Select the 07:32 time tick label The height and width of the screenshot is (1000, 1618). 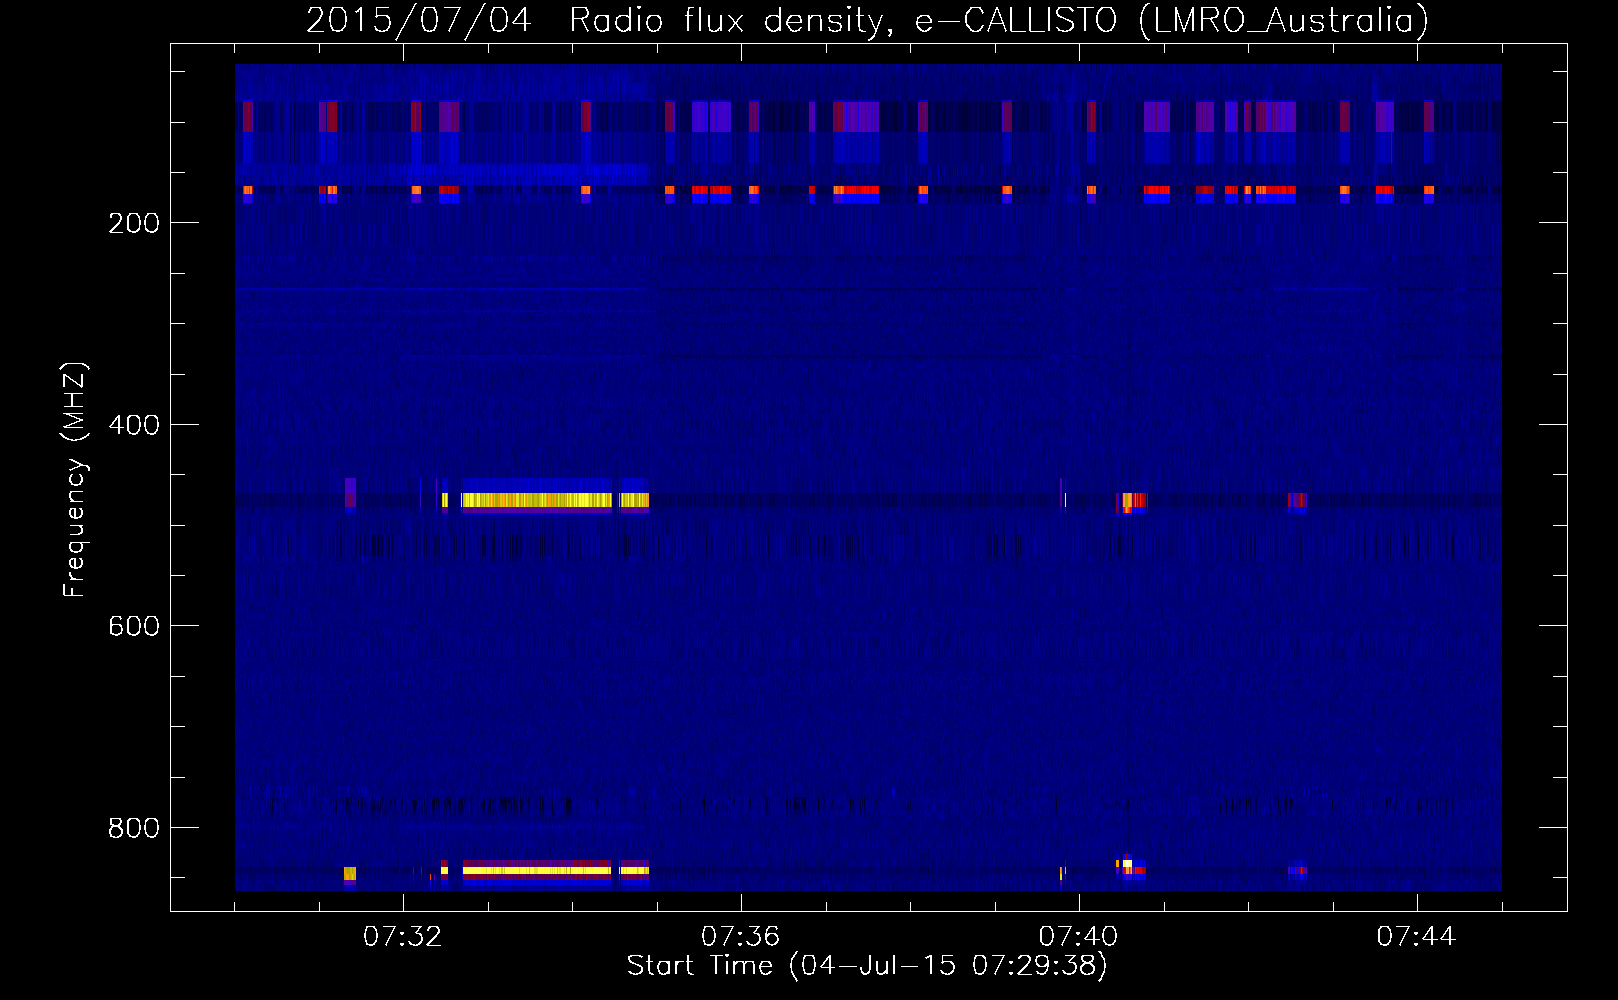coord(403,937)
